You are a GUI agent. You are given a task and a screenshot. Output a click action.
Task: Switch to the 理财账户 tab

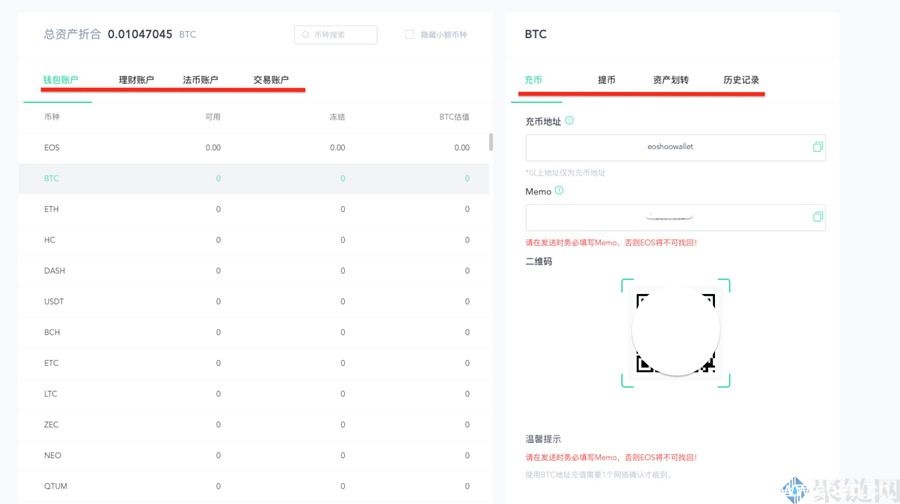[x=136, y=80]
